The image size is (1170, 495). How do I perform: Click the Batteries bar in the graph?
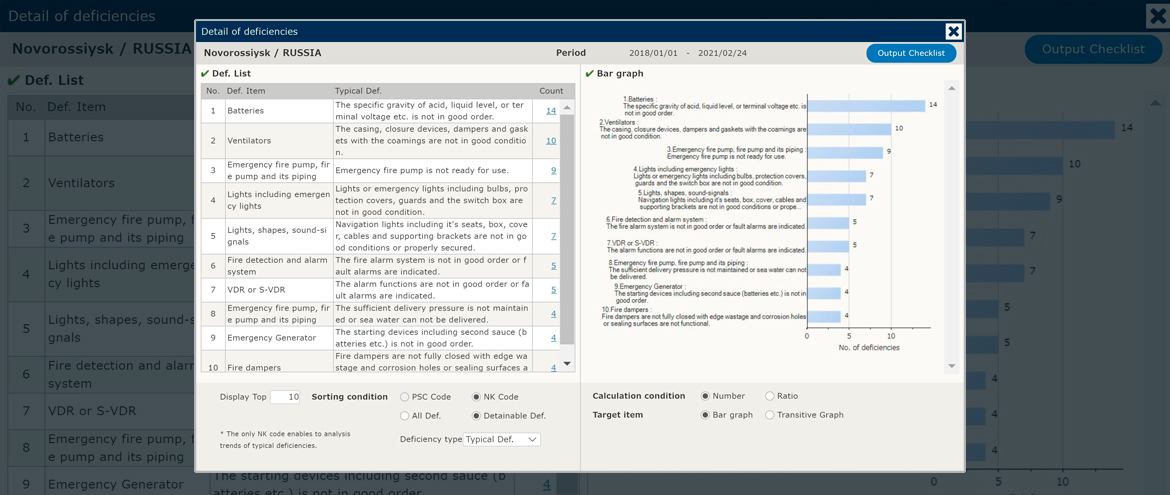865,105
